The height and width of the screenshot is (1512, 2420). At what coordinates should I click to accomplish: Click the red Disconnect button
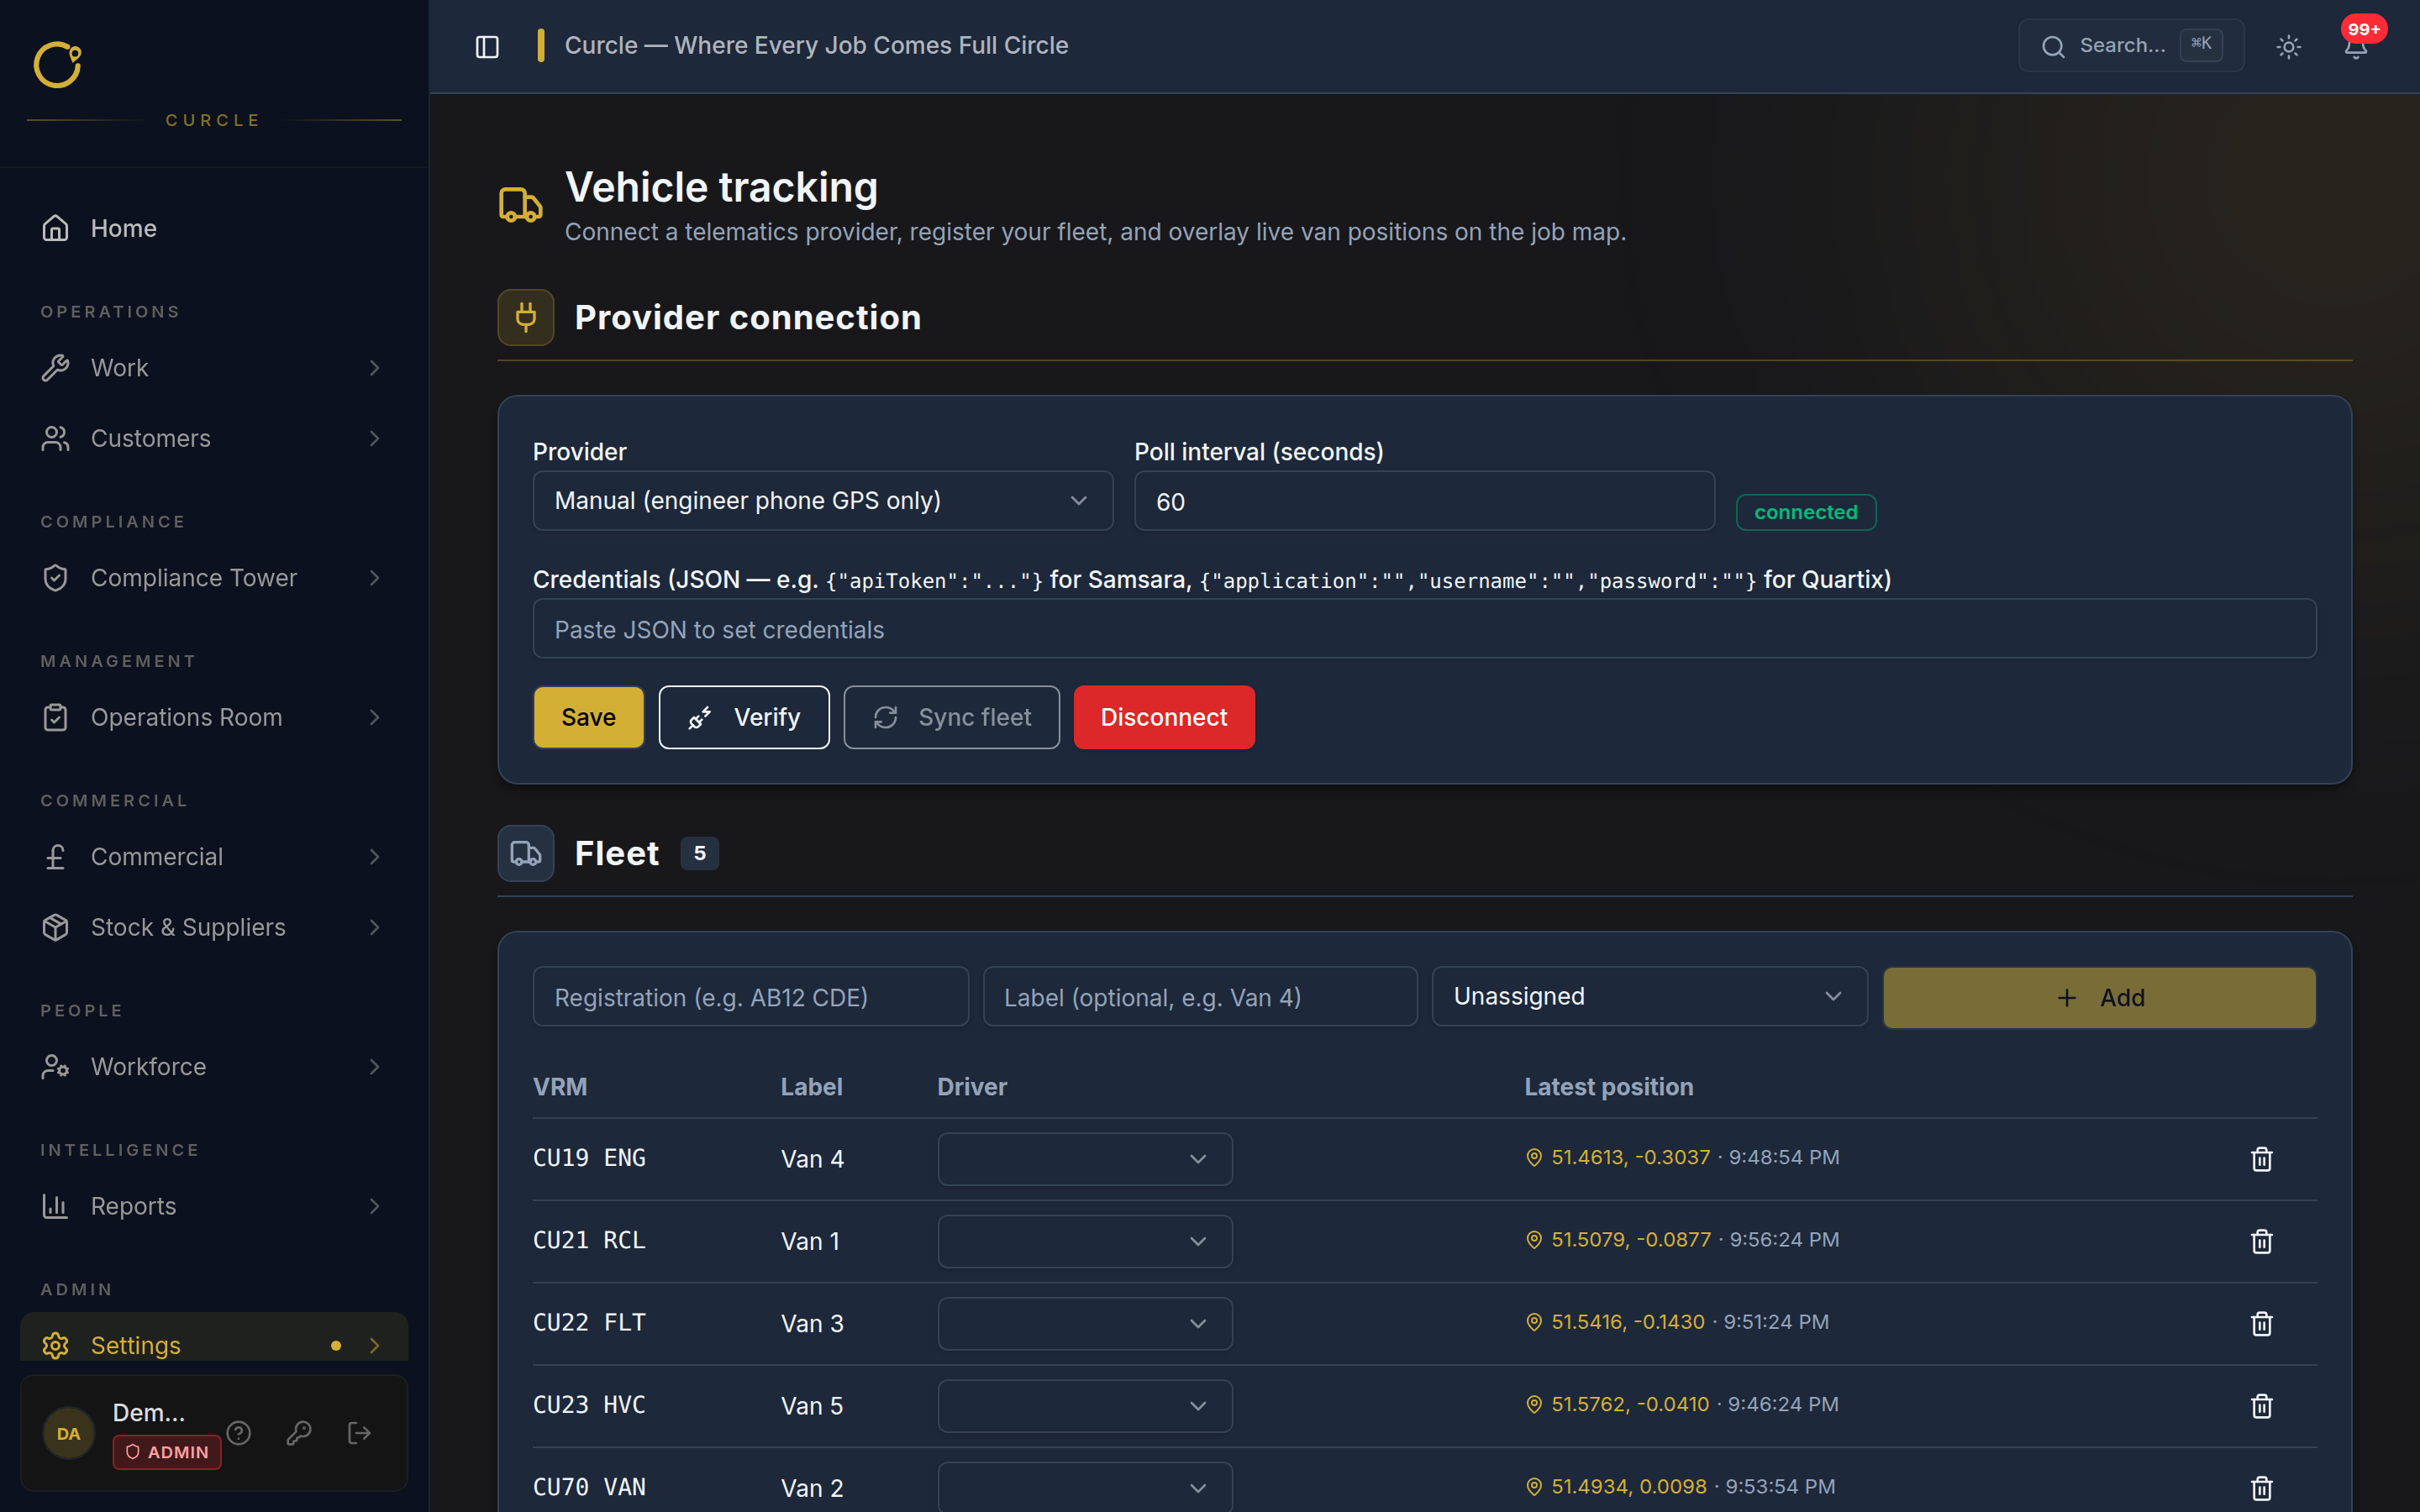(1164, 717)
